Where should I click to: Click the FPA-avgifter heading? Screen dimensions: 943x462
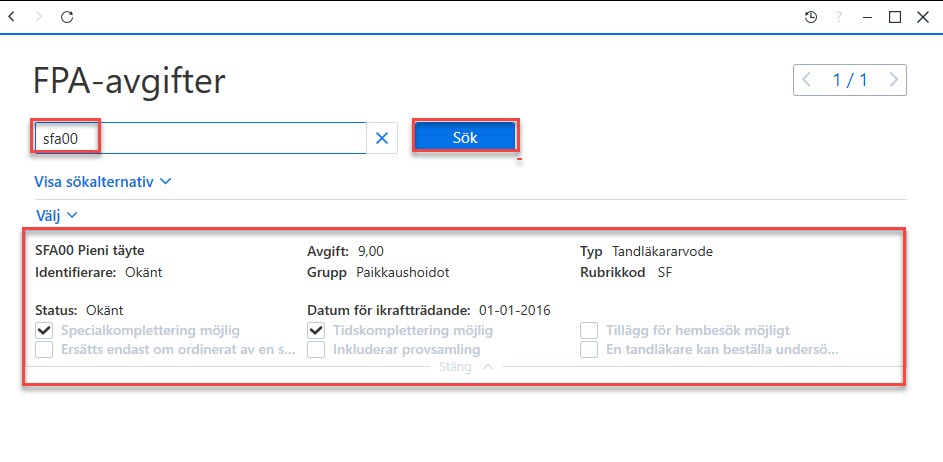click(x=129, y=81)
